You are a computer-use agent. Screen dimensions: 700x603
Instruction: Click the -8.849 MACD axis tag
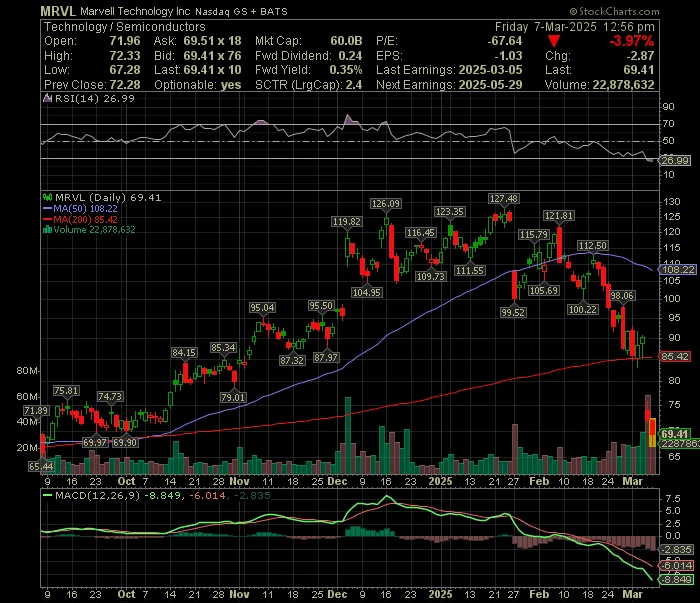pyautogui.click(x=676, y=579)
